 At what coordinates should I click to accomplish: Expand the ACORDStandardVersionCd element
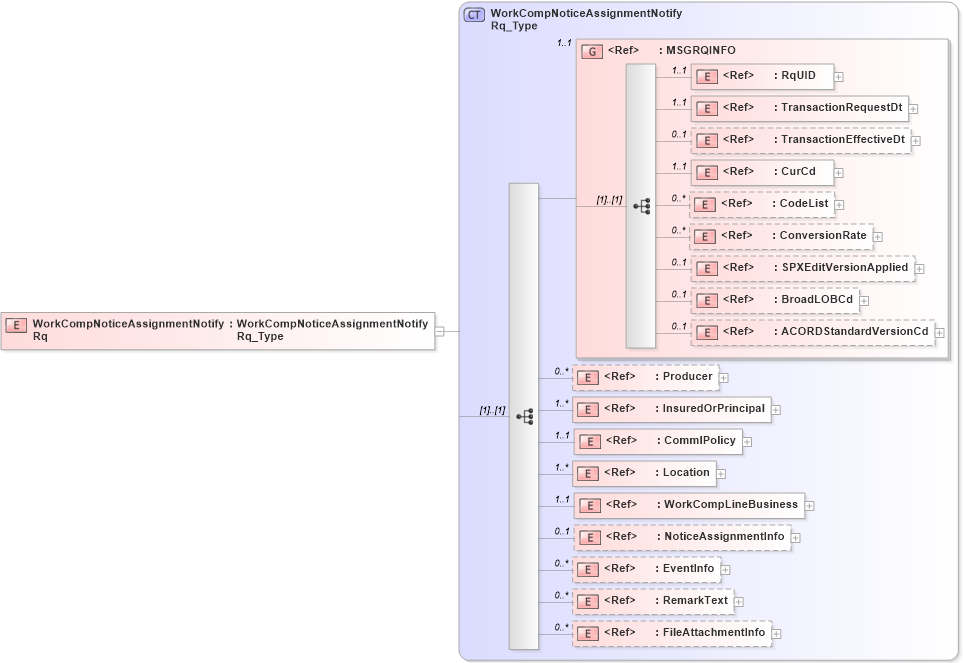pyautogui.click(x=941, y=331)
